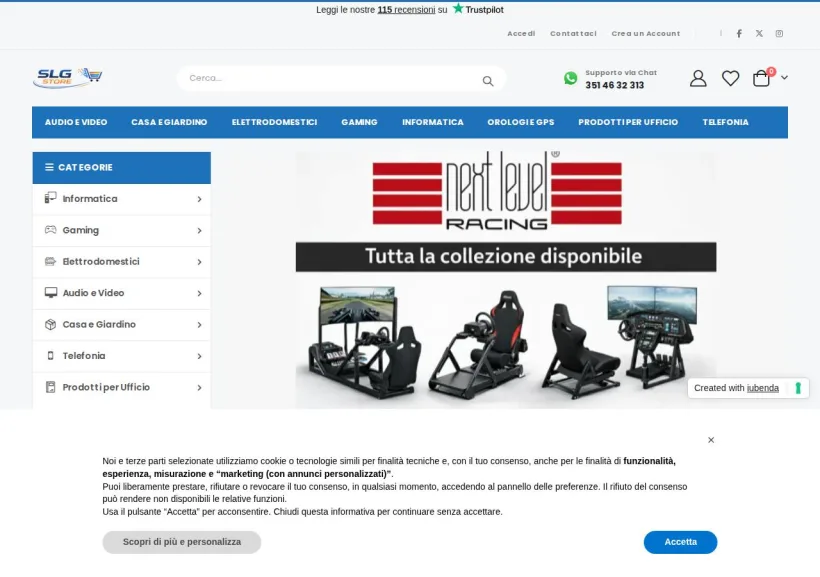The height and width of the screenshot is (577, 820).
Task: Open OROLOGI E GPS nav menu
Action: click(520, 122)
